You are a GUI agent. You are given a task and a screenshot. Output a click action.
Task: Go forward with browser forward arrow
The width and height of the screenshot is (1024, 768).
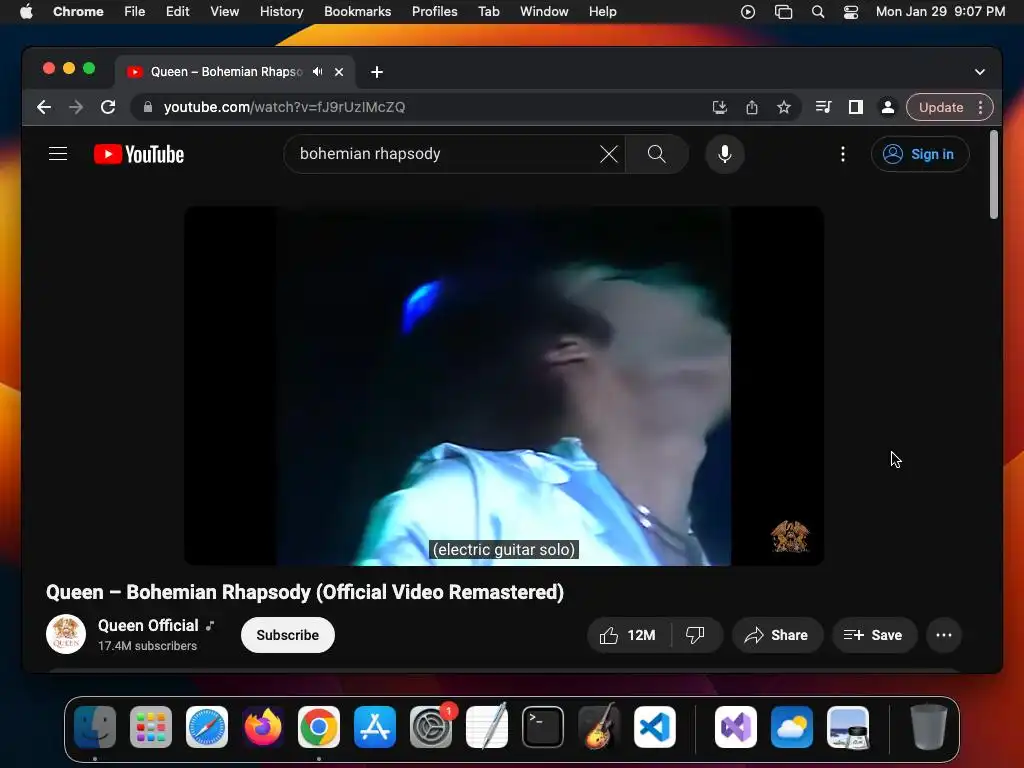76,107
